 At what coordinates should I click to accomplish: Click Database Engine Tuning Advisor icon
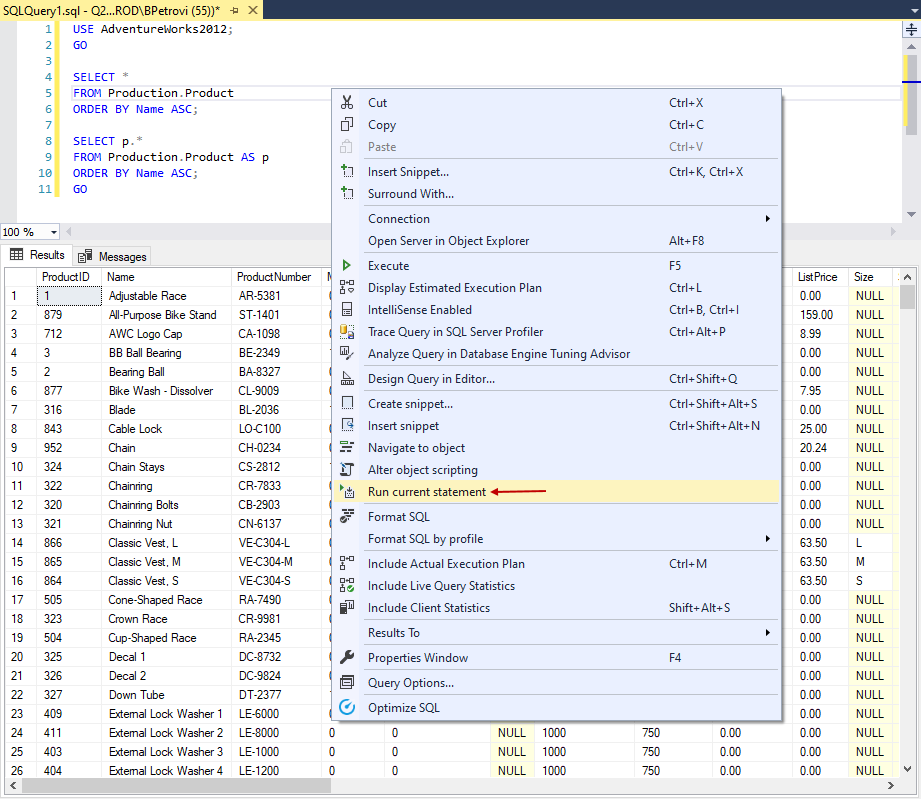347,354
